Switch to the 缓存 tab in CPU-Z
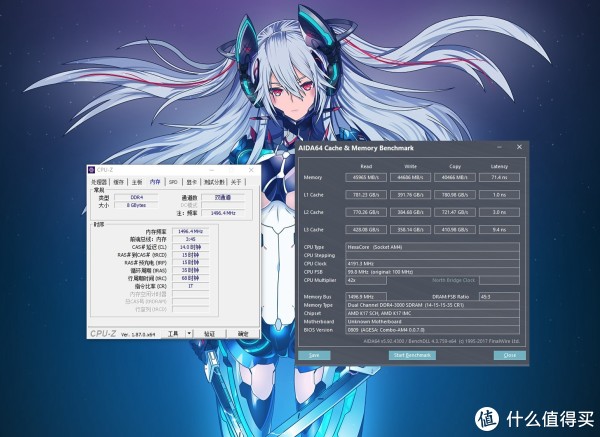 click(119, 182)
